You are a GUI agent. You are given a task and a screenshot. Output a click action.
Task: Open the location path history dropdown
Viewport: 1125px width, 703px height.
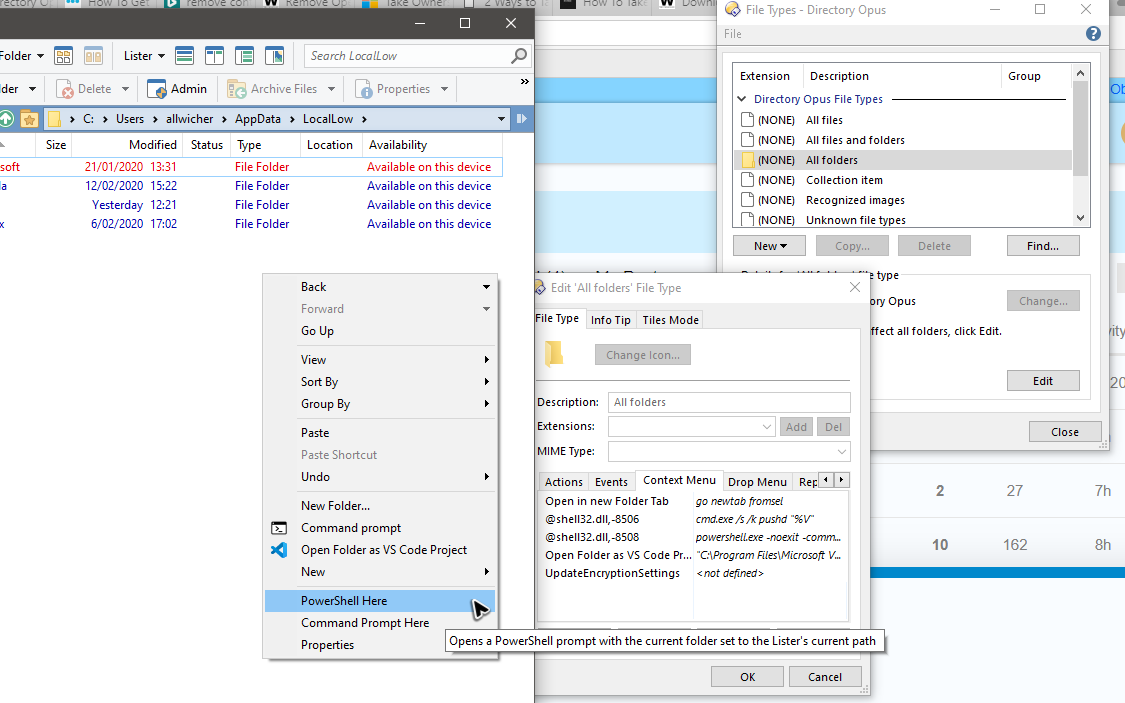tap(501, 119)
